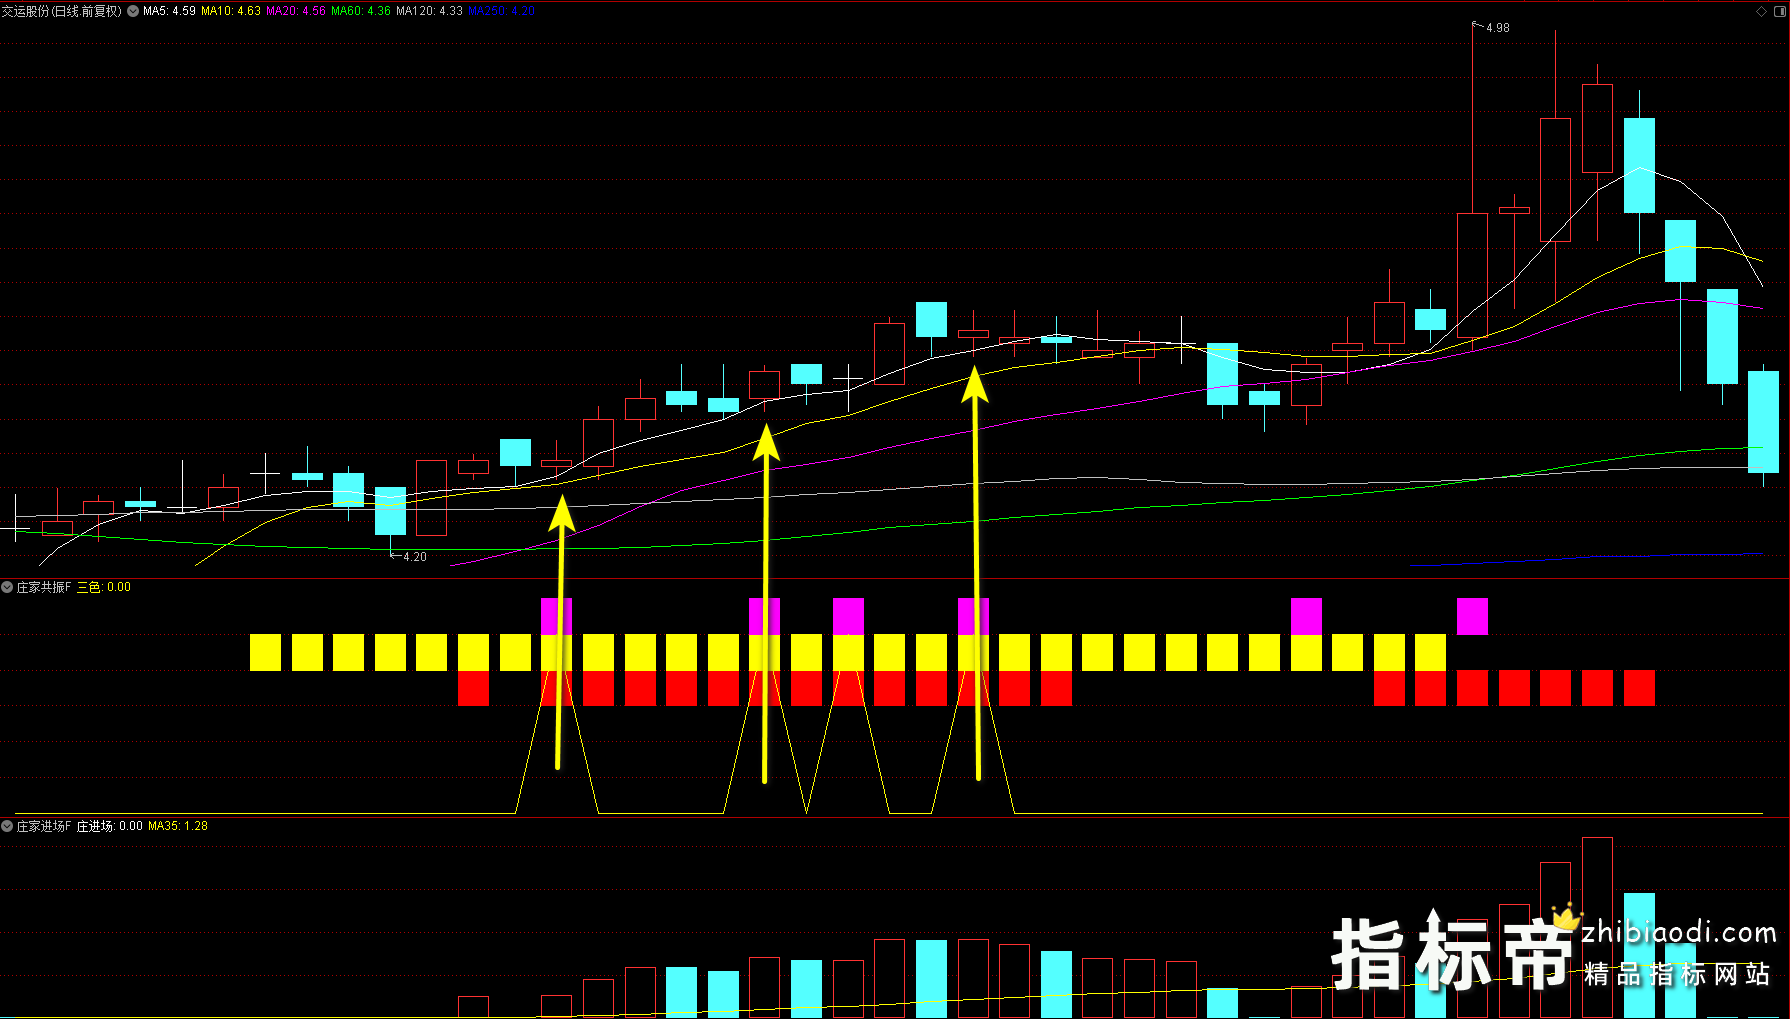Select the 交运股份(日线.前复权) chart title
Screen dimensions: 1790x1019
62,11
